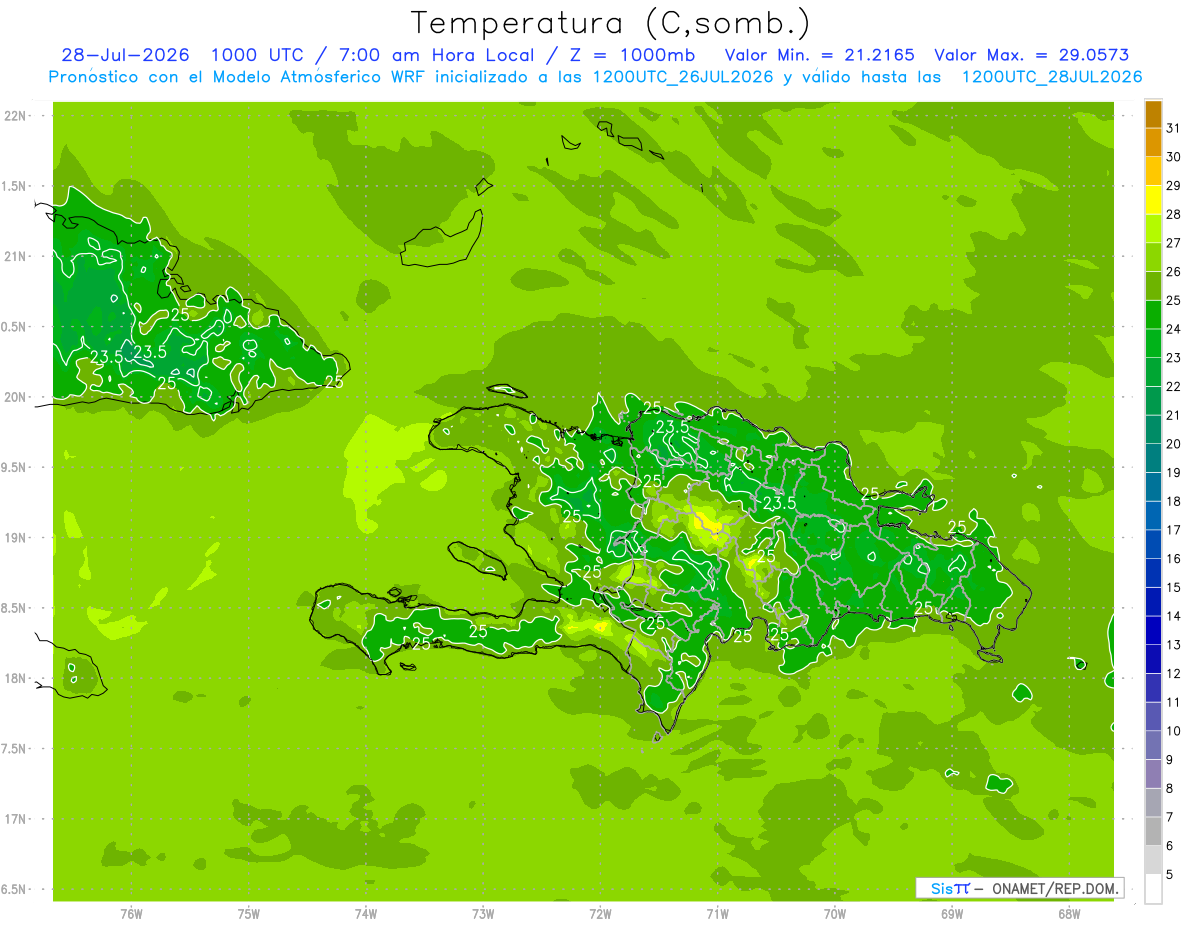The height and width of the screenshot is (927, 1200).
Task: Click the "21N" latitude axis label
Action: pos(15,256)
